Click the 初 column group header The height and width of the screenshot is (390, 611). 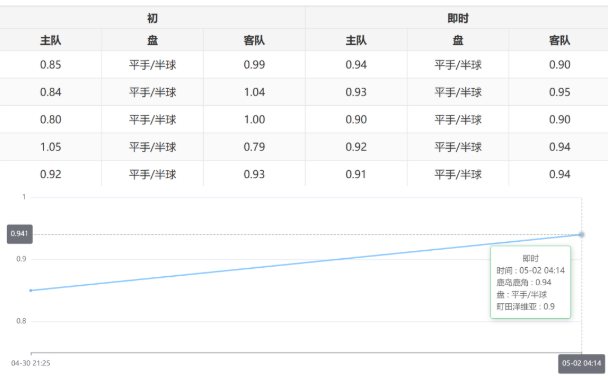[x=152, y=18]
